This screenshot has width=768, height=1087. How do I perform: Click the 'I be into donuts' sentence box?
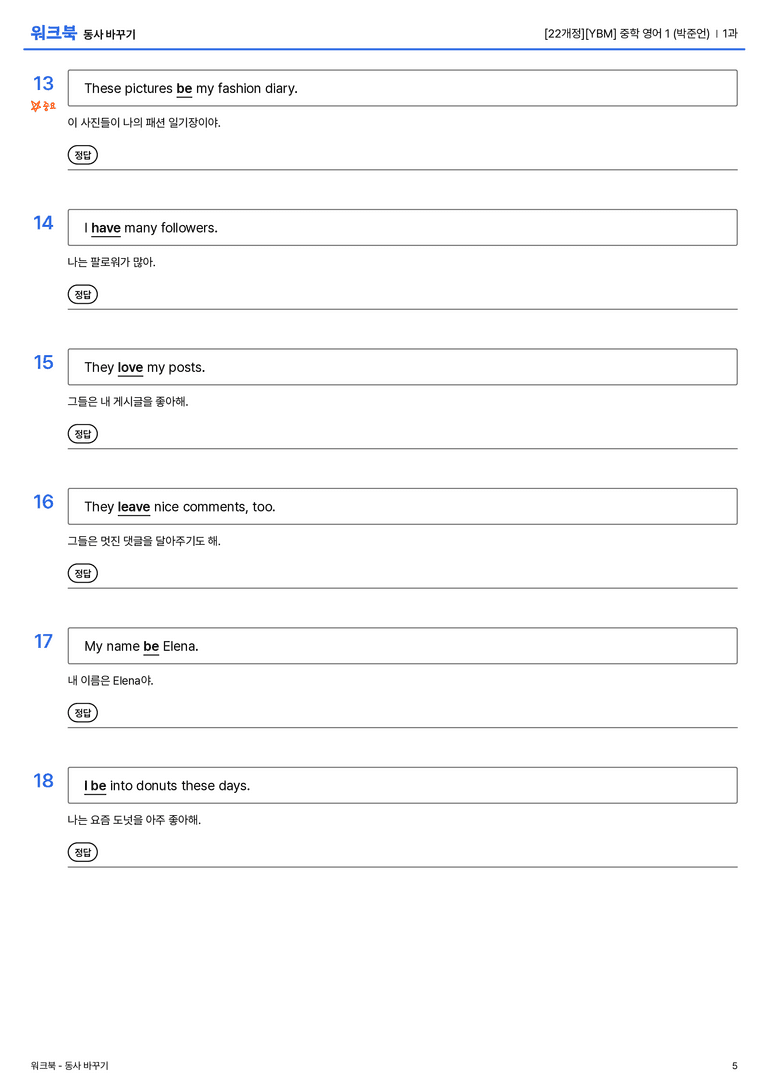point(402,785)
